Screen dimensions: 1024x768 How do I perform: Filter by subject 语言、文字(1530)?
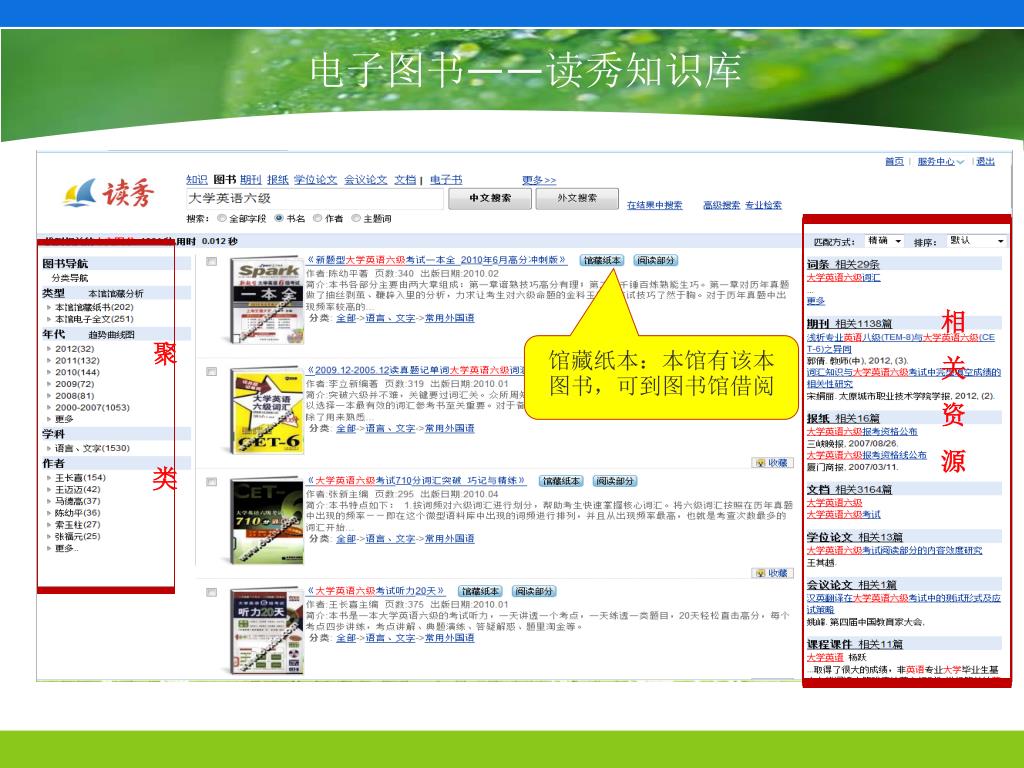point(92,448)
